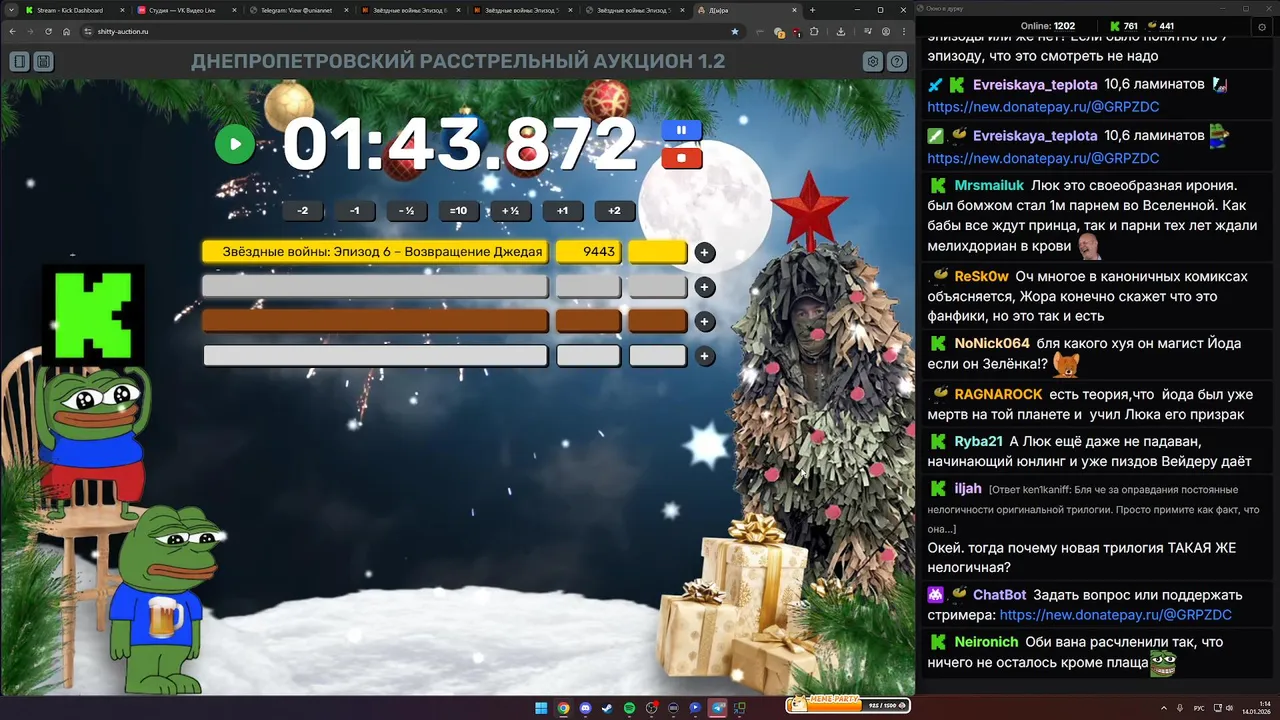The height and width of the screenshot is (720, 1280).
Task: Click username RAGNAROCK in chat
Action: click(998, 394)
